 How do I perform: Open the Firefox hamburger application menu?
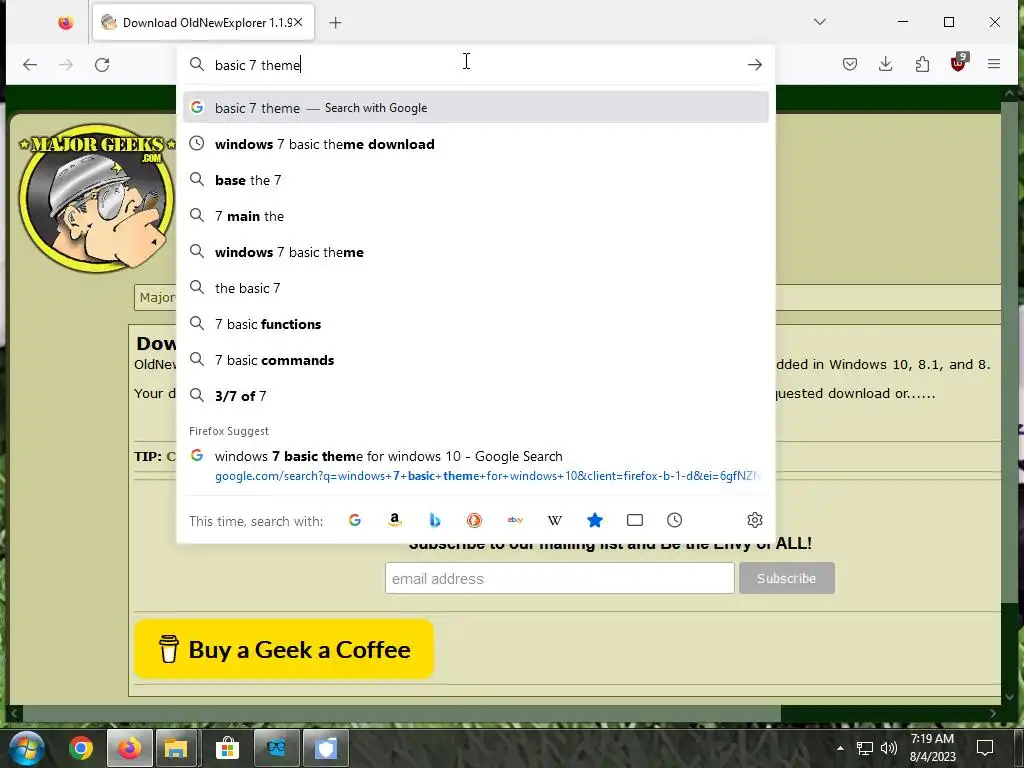994,64
